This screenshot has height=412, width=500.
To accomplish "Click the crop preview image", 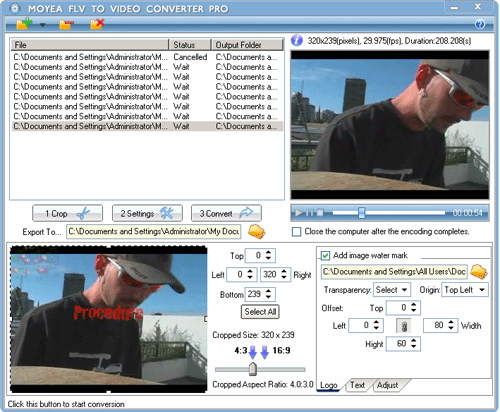I will 109,319.
